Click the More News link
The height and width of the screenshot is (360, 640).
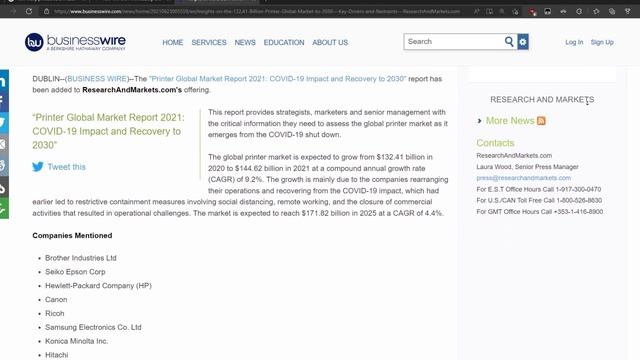[510, 121]
